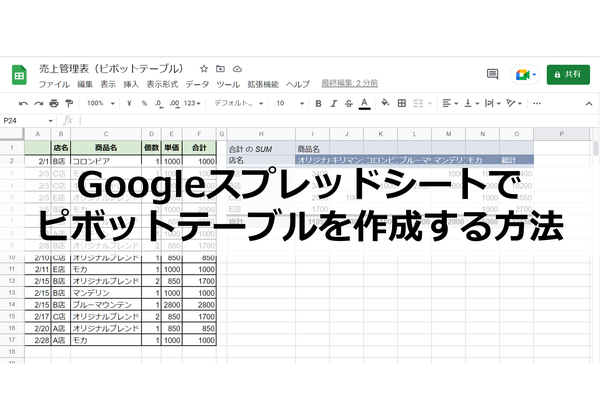The width and height of the screenshot is (600, 420).
Task: Open the comment history icon
Action: click(492, 74)
